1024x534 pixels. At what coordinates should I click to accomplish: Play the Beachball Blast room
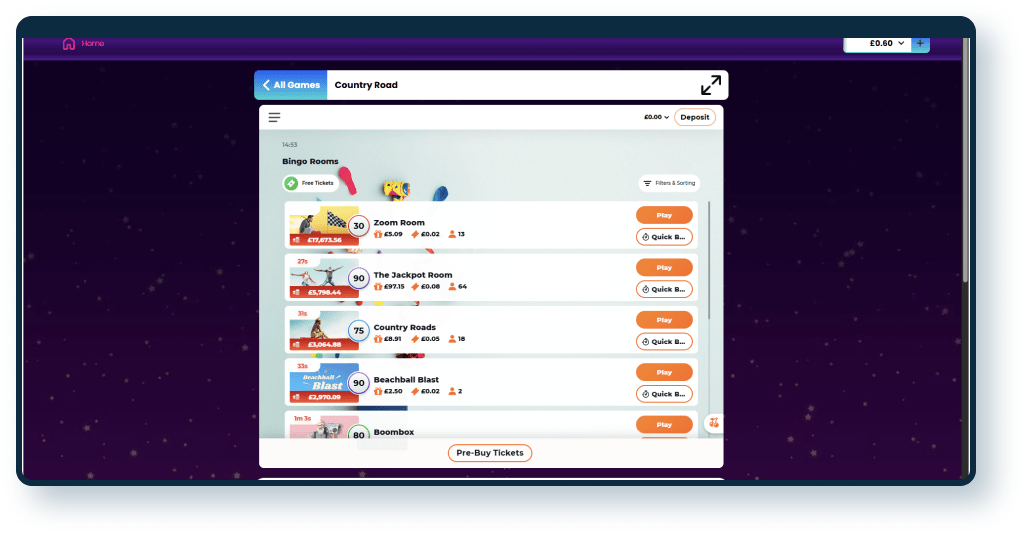pyautogui.click(x=664, y=372)
